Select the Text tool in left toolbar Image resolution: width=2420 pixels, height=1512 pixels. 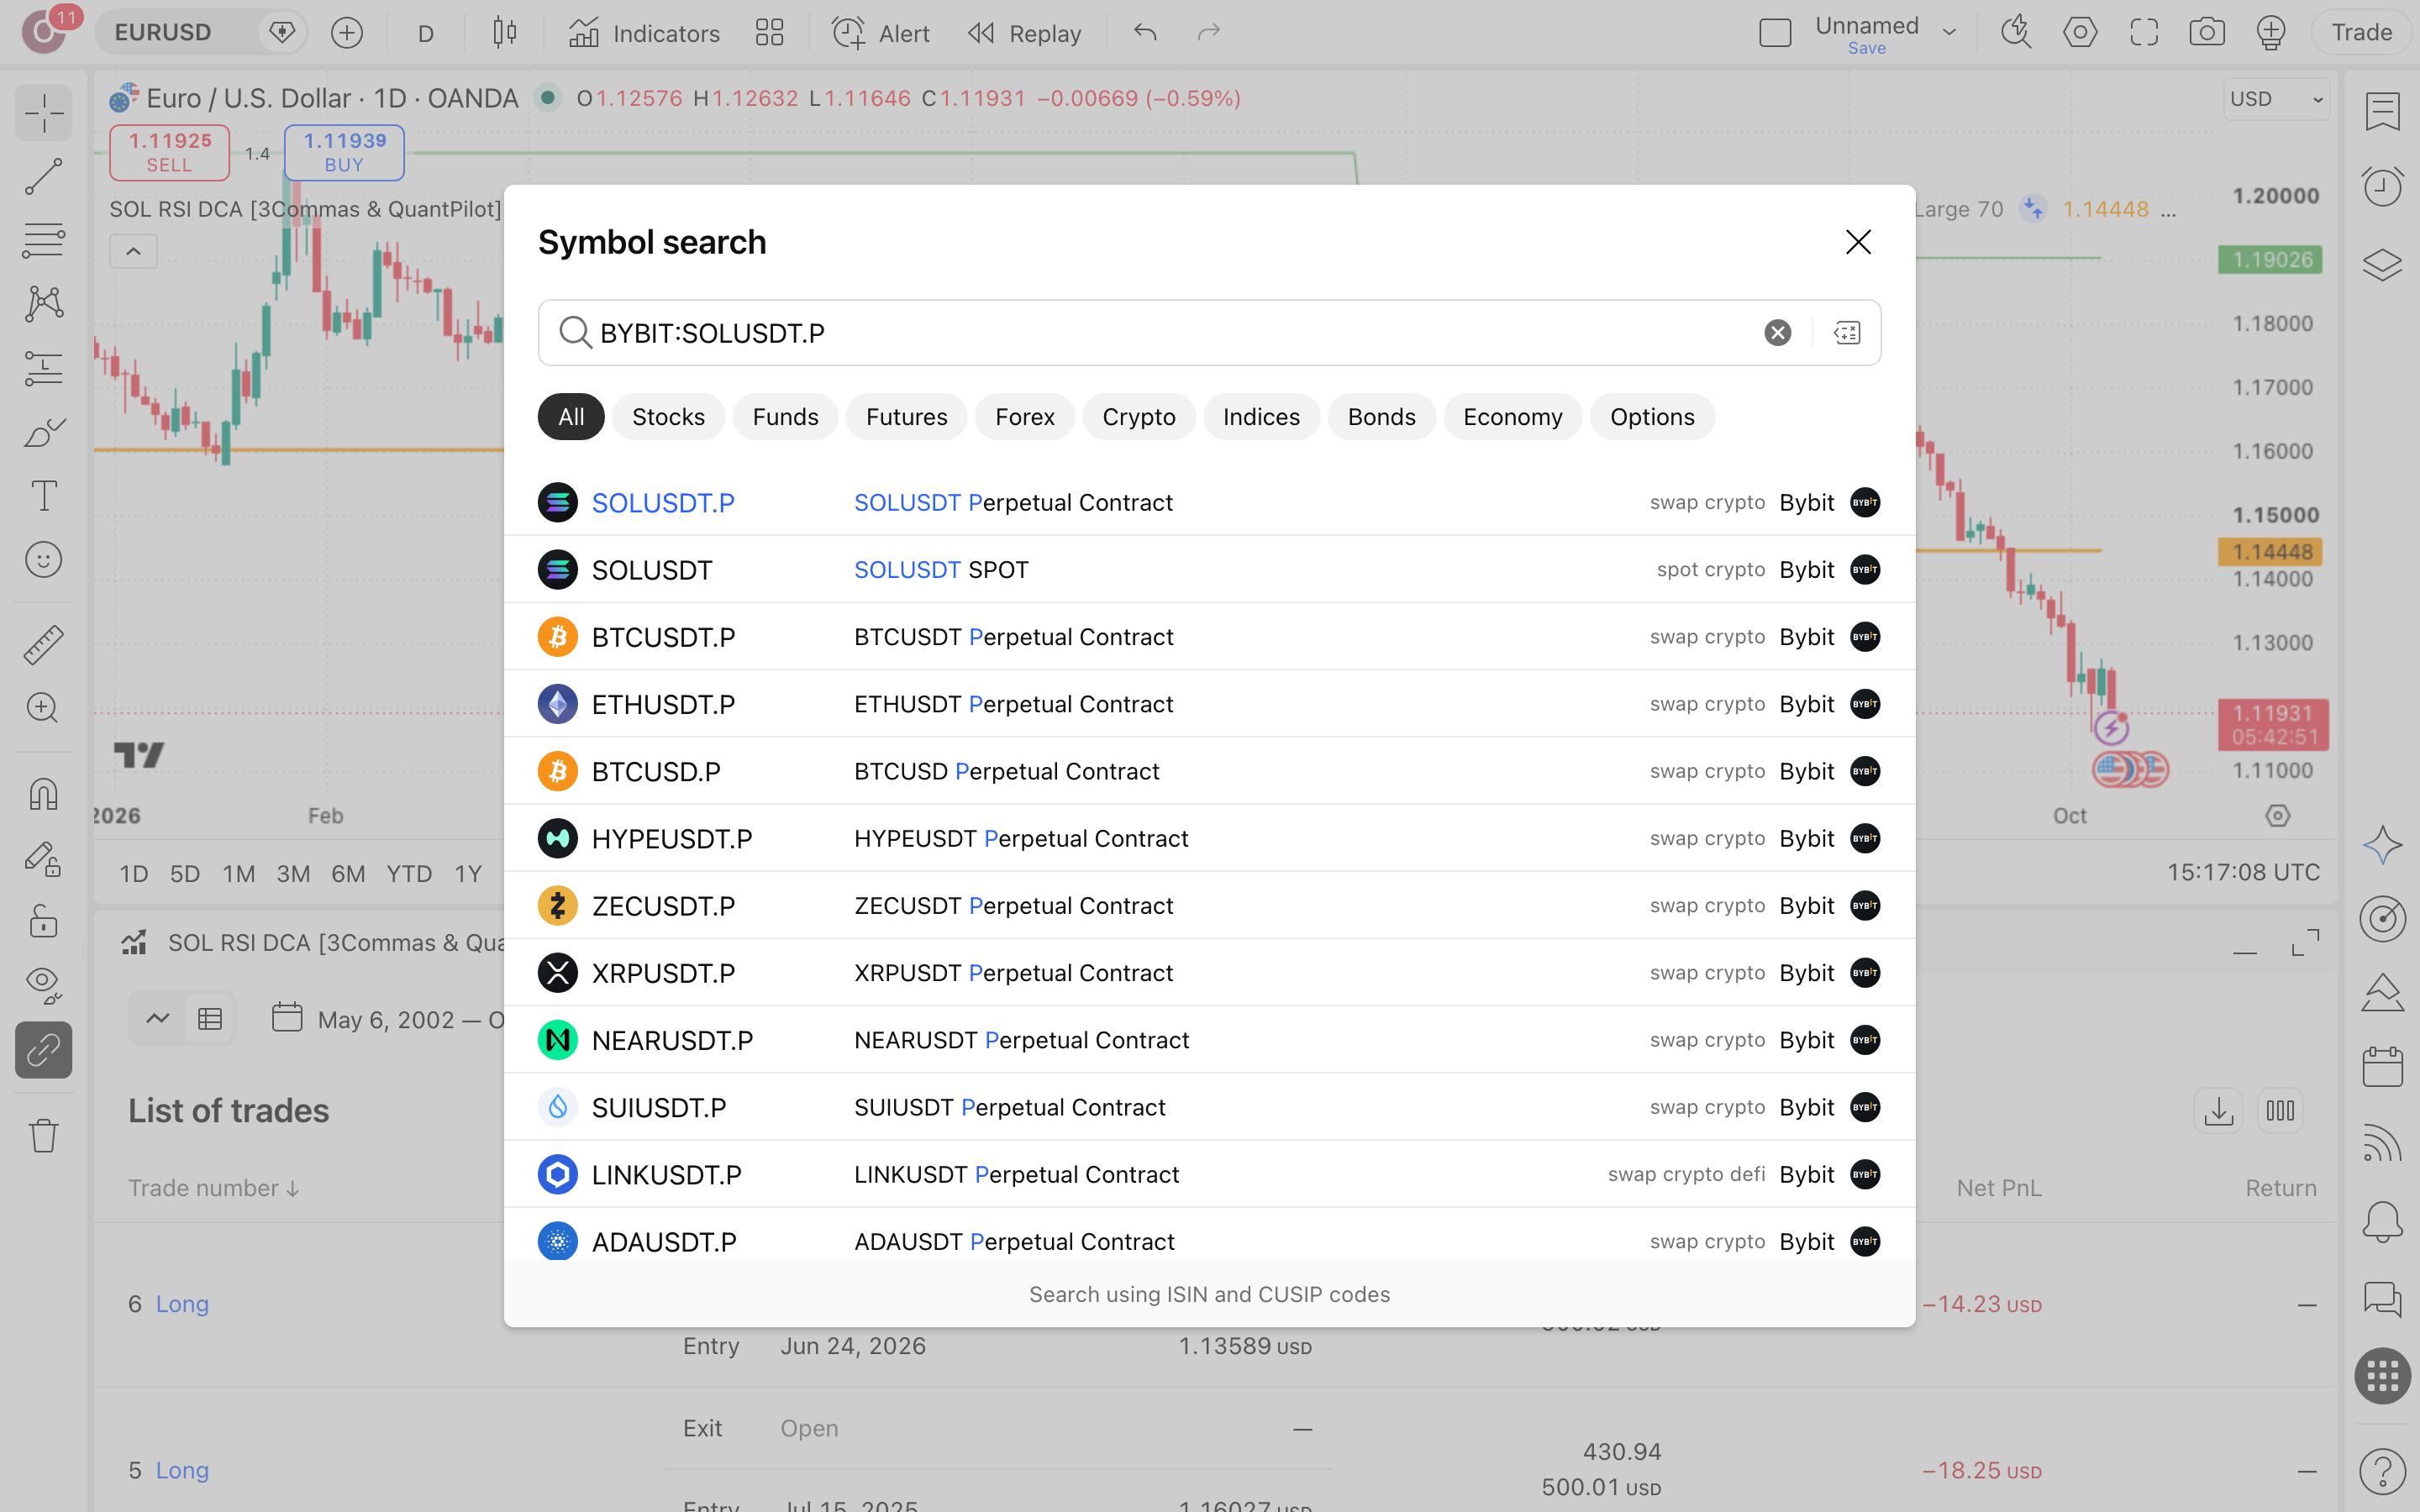click(43, 496)
